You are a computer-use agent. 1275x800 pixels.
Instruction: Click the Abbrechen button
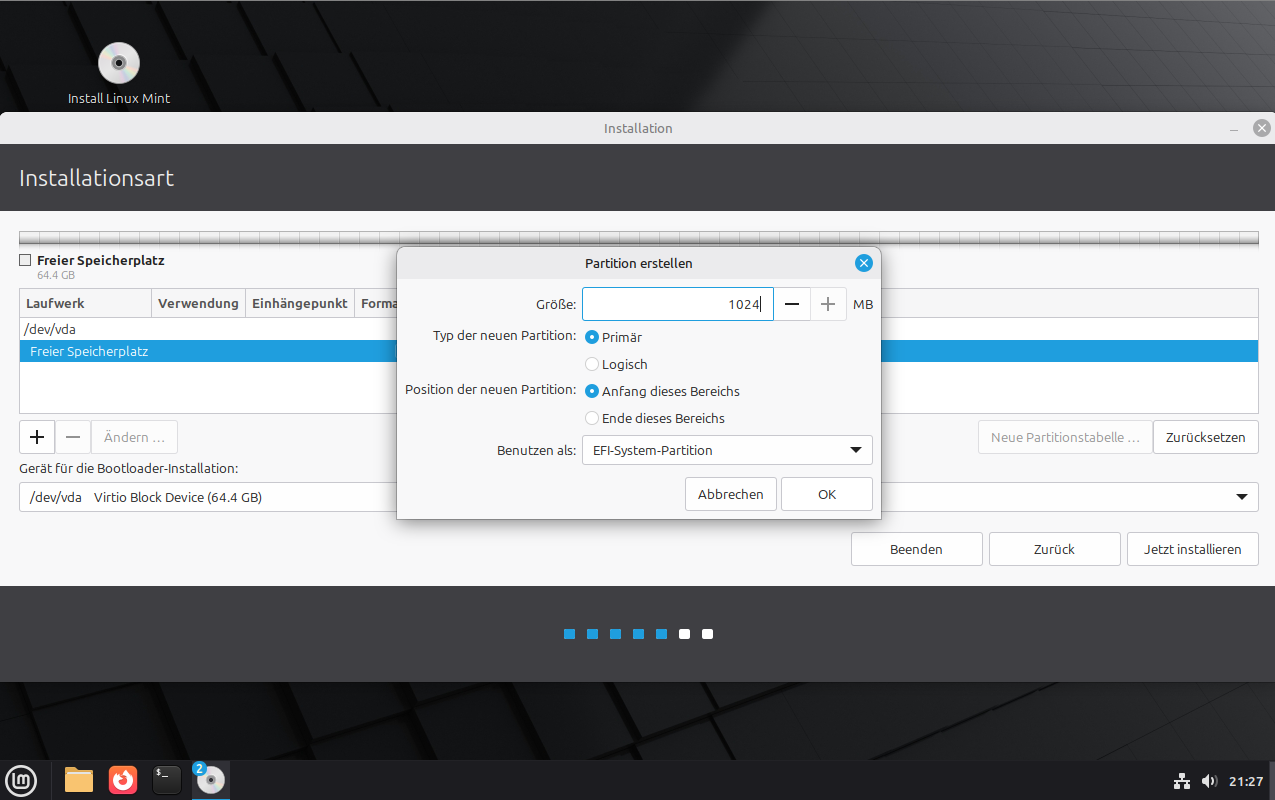tap(730, 494)
